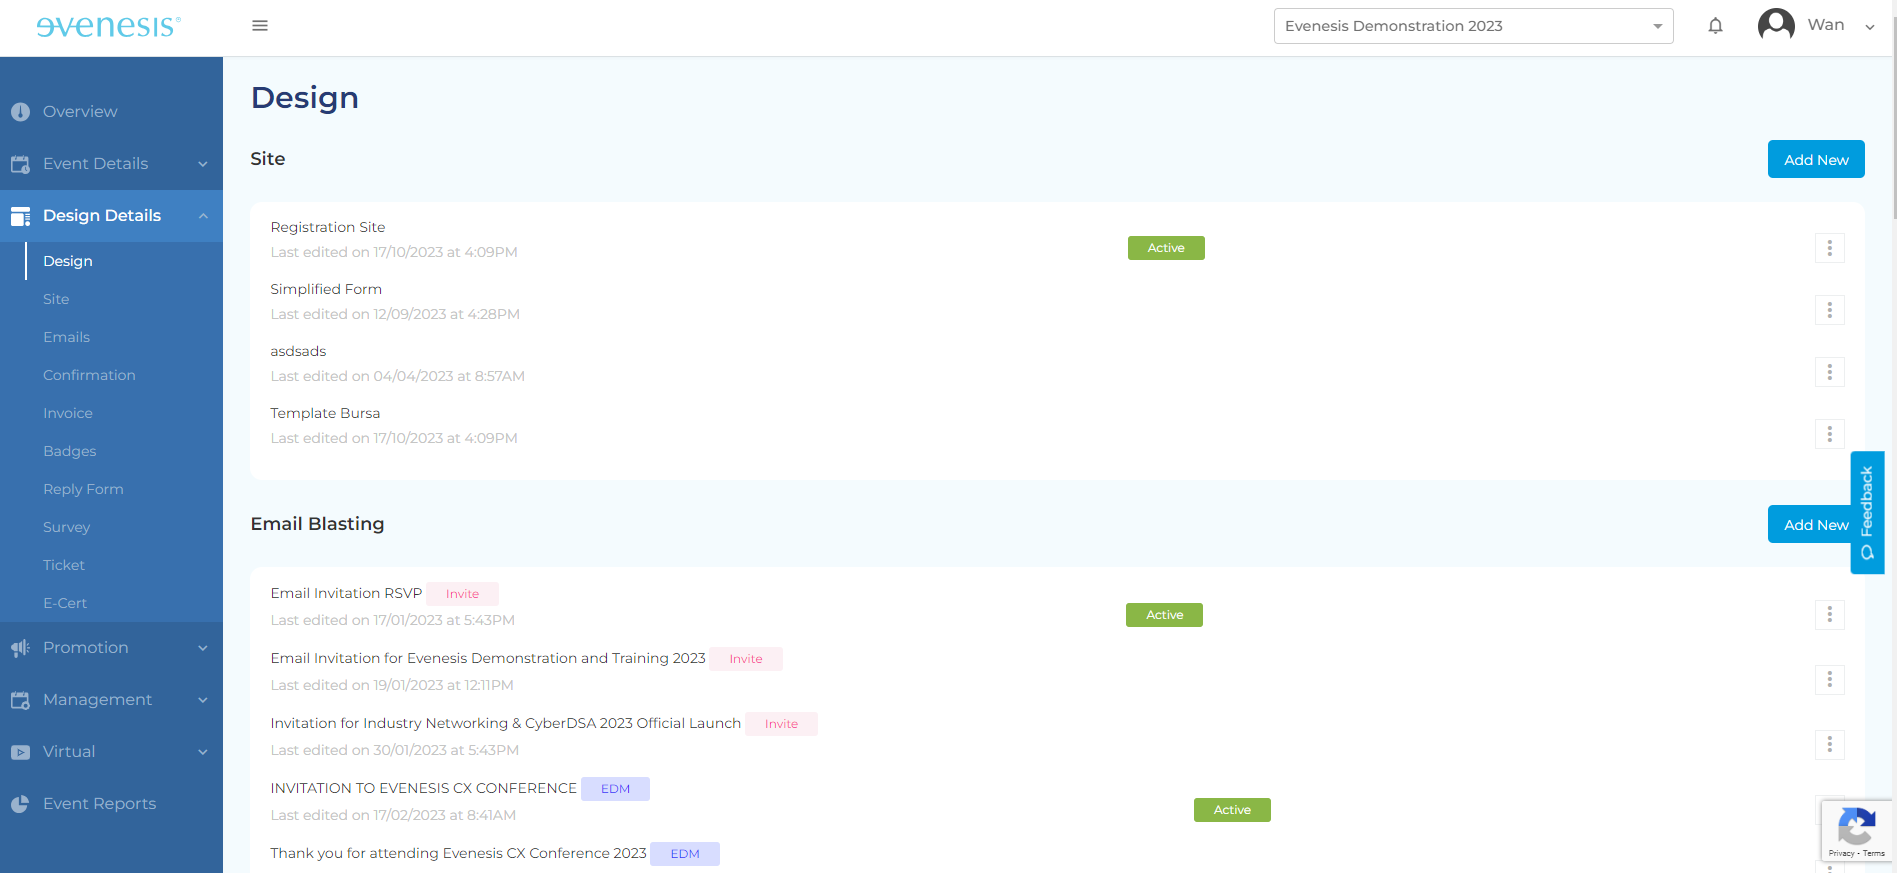
Task: Open Thank you for attending Evenesis CX Conference email
Action: (x=458, y=853)
